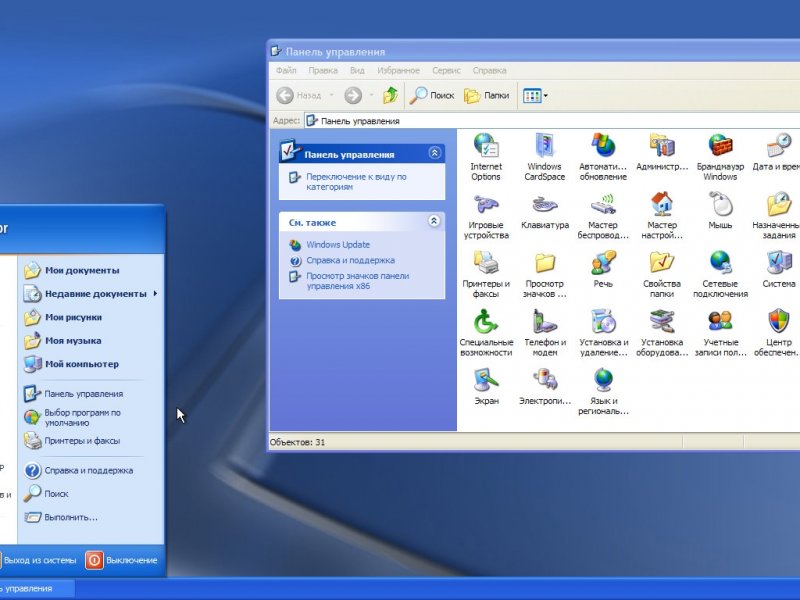Open the Правка menu

click(323, 70)
